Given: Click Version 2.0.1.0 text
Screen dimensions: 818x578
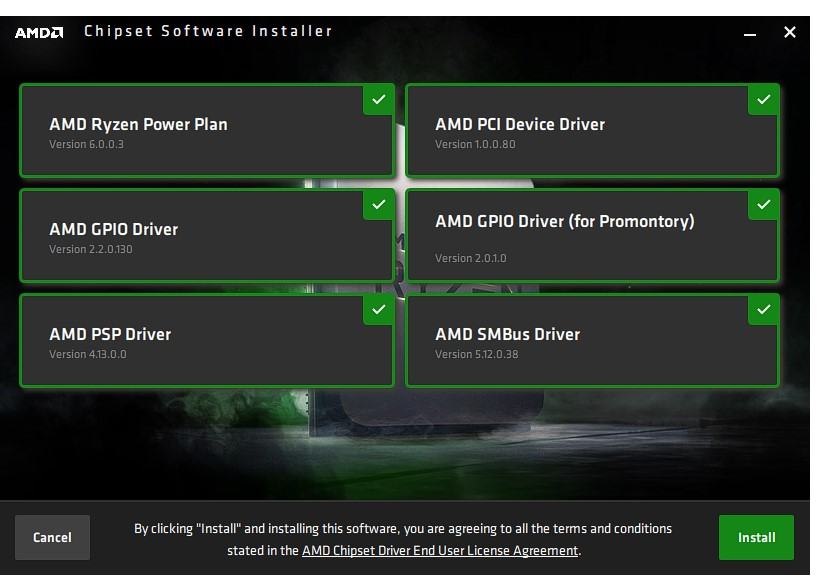Looking at the screenshot, I should 471,258.
